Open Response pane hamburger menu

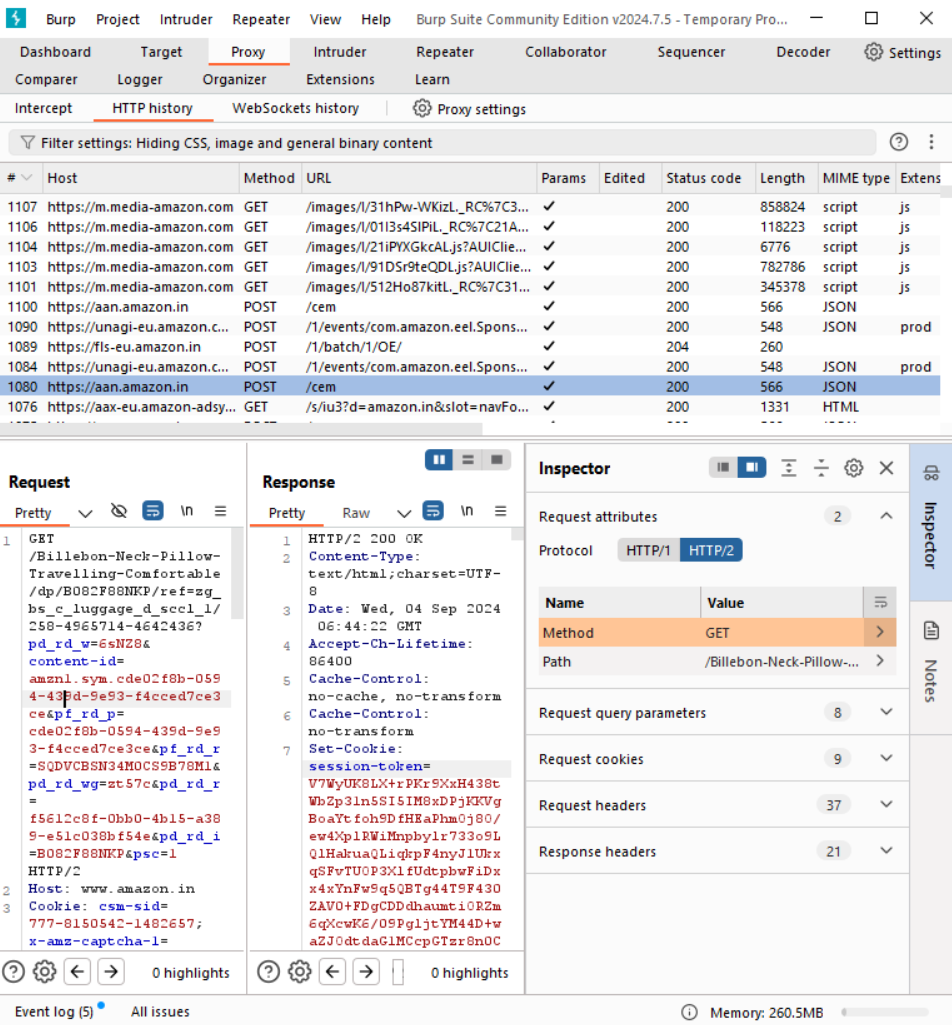pos(500,511)
